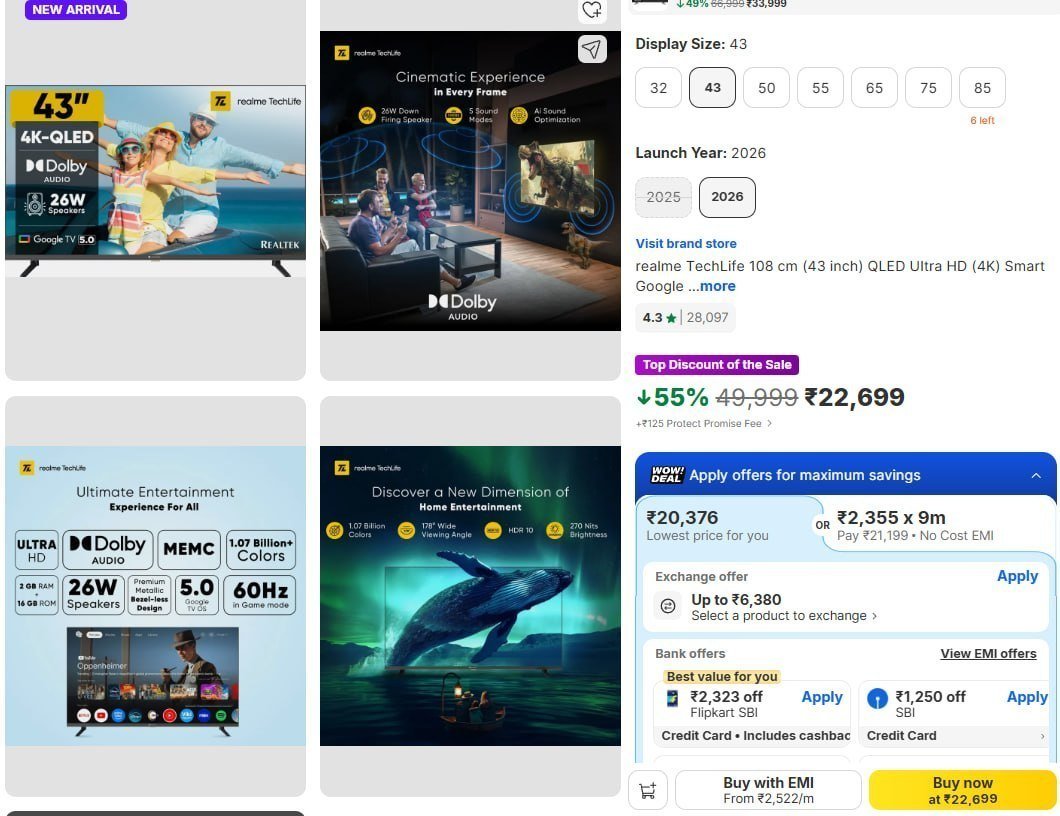The image size is (1060, 816).
Task: Choose 2025 launch year
Action: point(663,197)
